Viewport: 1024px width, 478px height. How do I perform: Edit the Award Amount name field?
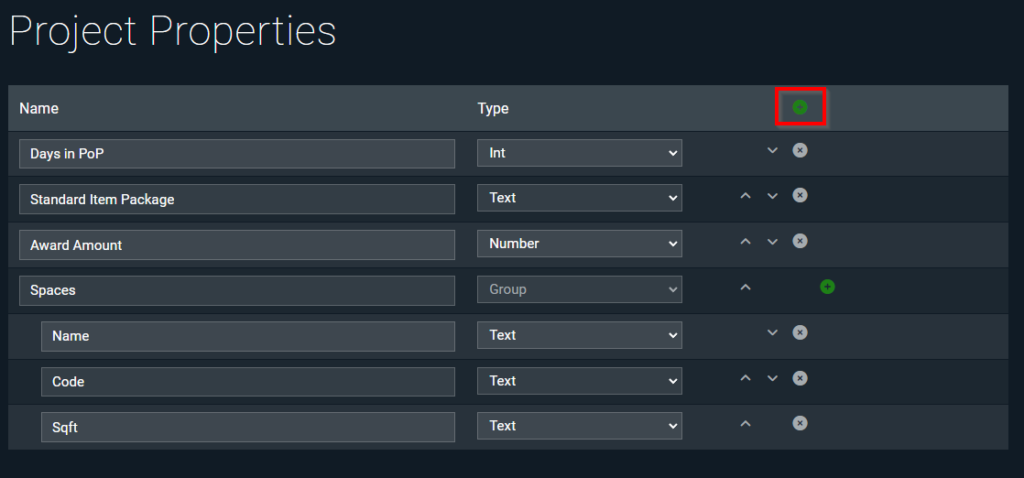click(x=237, y=245)
